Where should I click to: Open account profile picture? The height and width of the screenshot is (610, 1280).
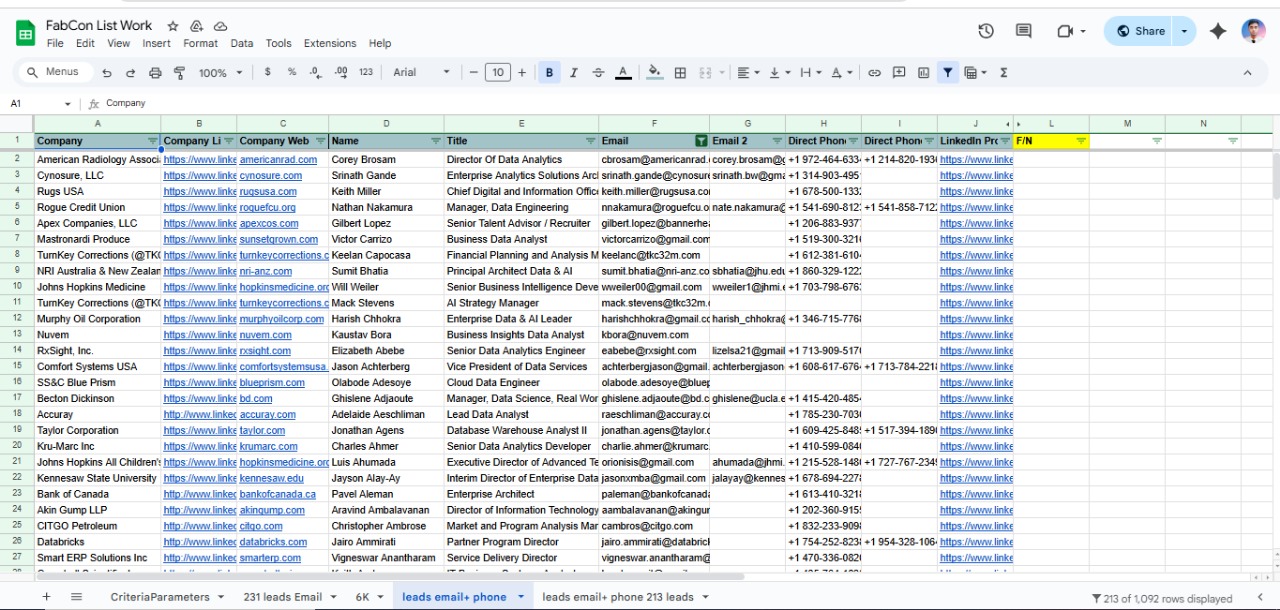pos(1254,31)
